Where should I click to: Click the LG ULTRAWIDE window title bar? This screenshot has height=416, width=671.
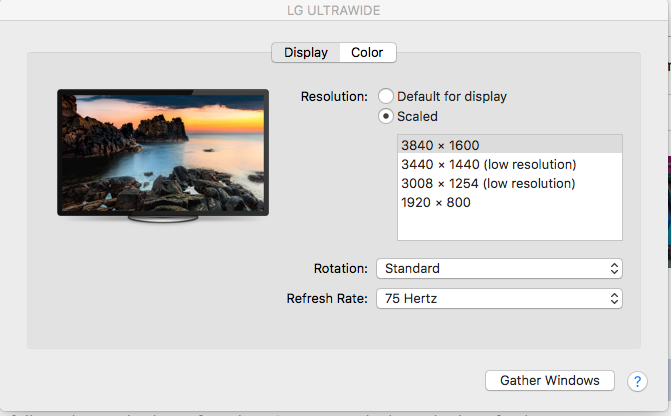(x=334, y=10)
